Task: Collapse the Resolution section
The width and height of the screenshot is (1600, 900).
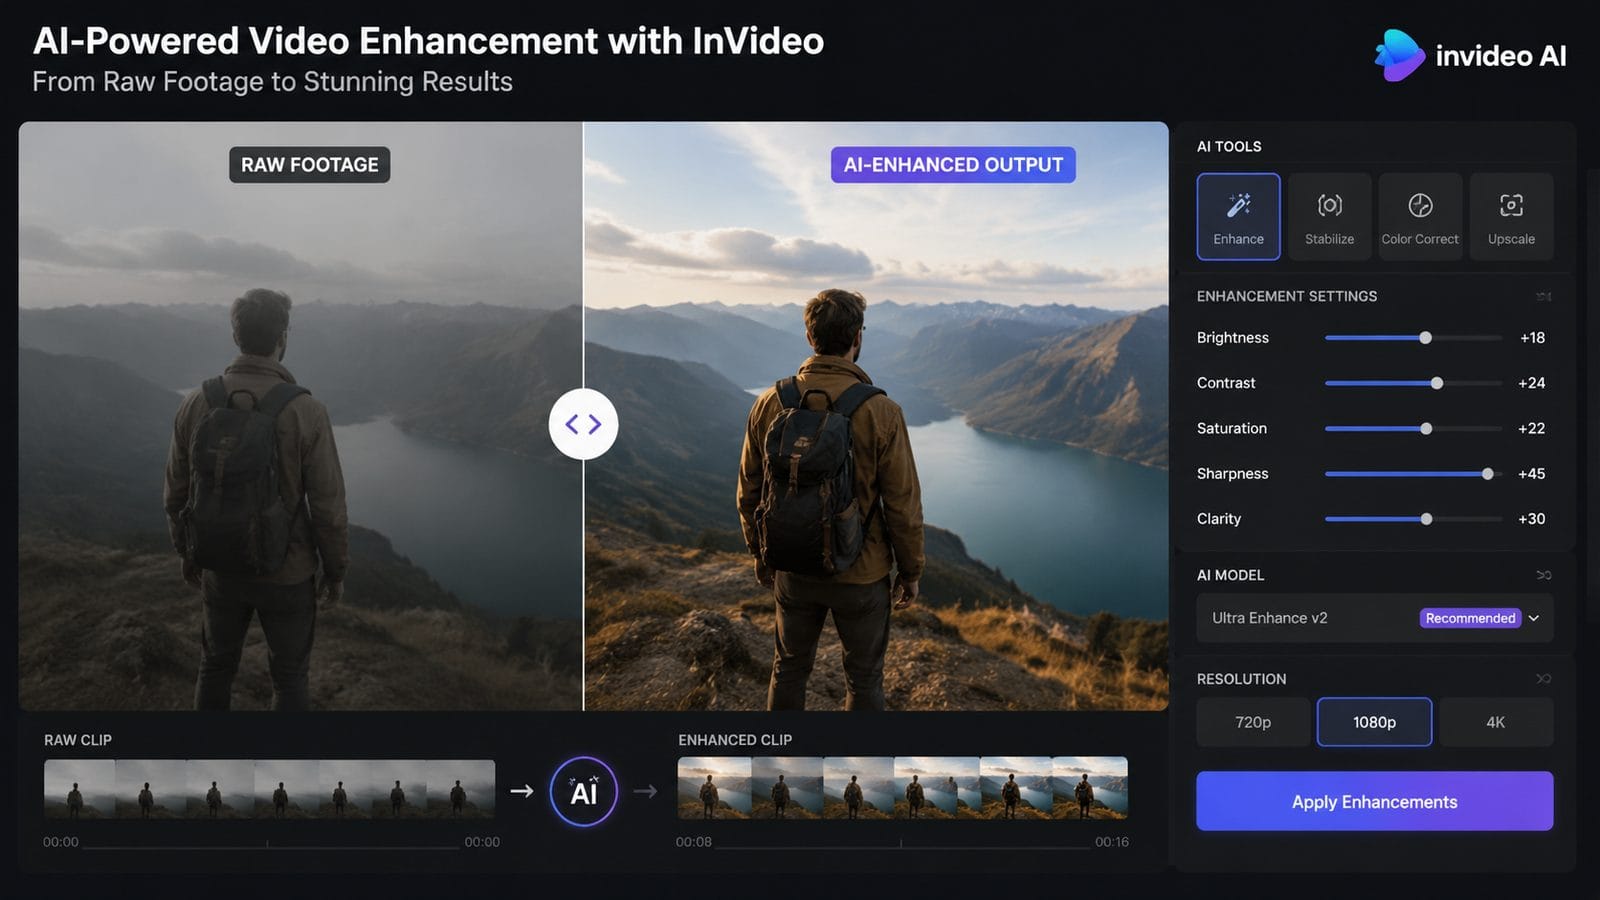Action: click(1543, 679)
